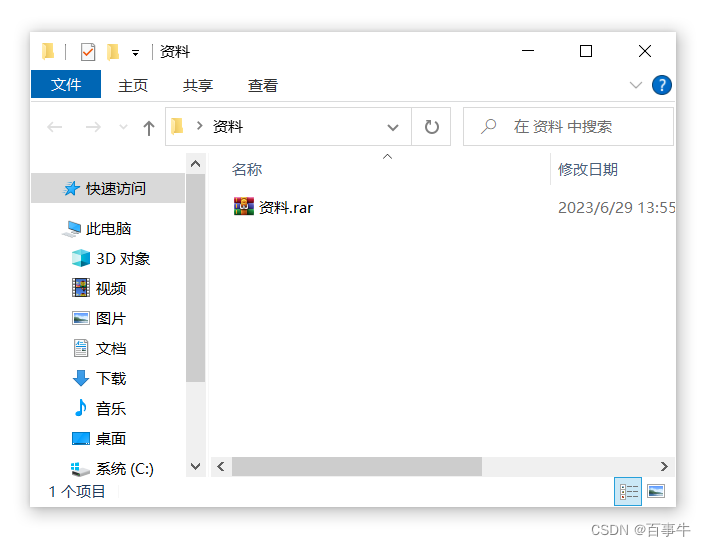Click the 文档 document icon
The height and width of the screenshot is (546, 706).
[x=81, y=348]
